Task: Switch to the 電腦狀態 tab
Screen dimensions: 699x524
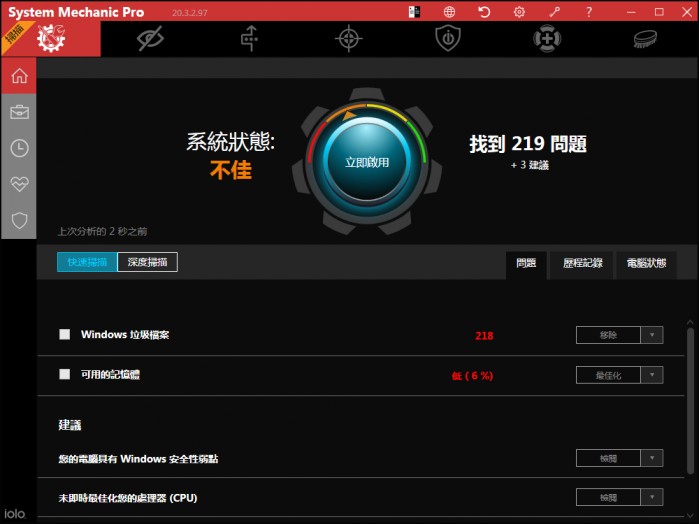Action: click(x=646, y=264)
